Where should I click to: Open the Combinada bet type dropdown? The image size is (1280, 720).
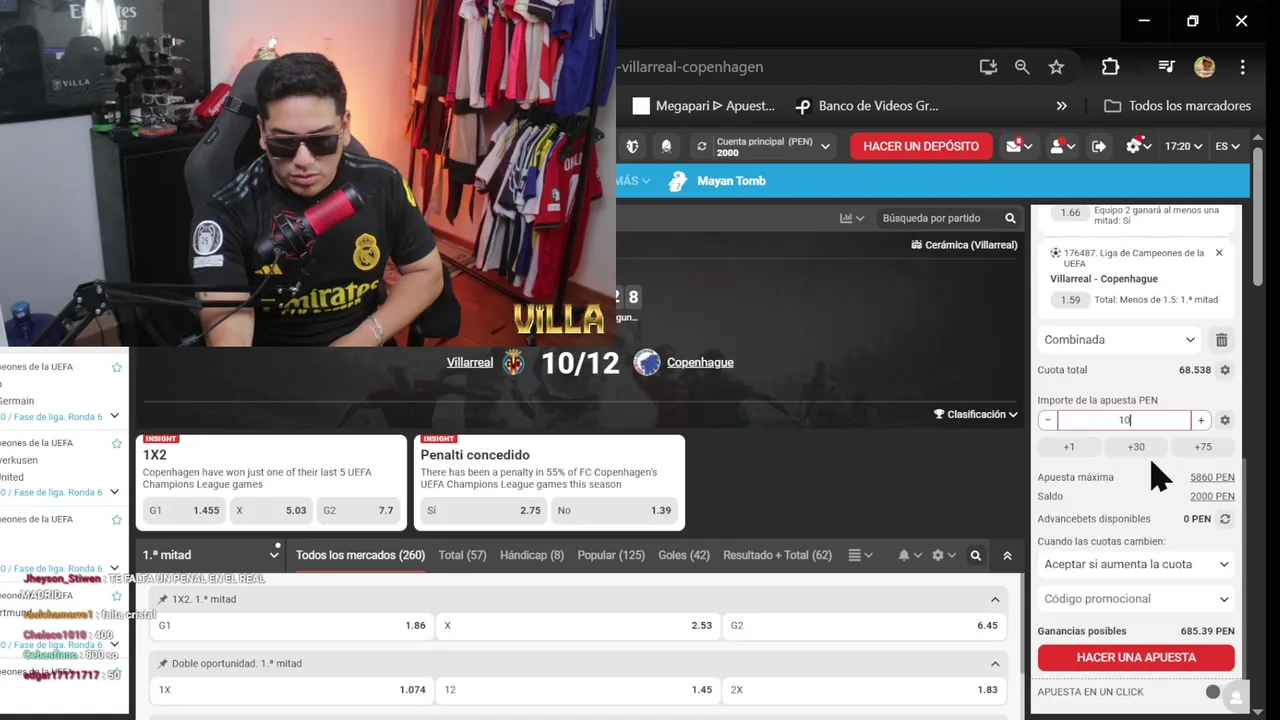(1119, 340)
